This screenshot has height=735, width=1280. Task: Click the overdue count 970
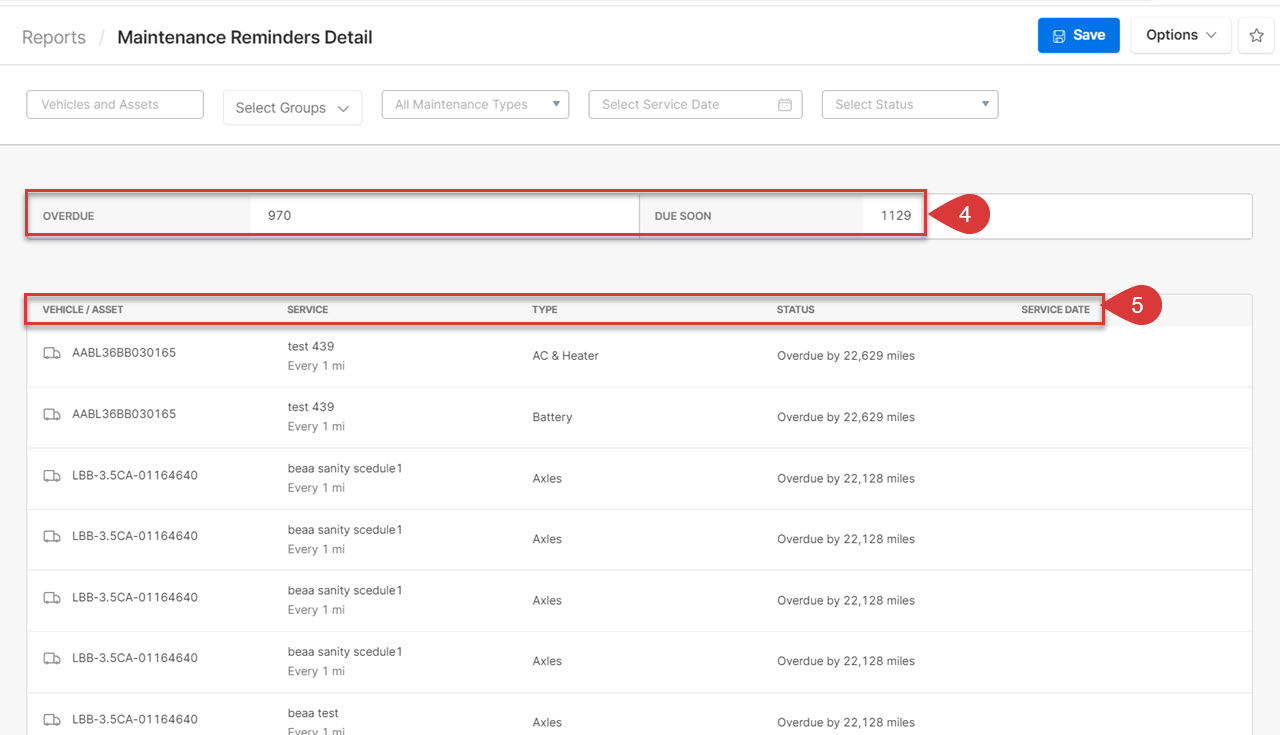(279, 215)
